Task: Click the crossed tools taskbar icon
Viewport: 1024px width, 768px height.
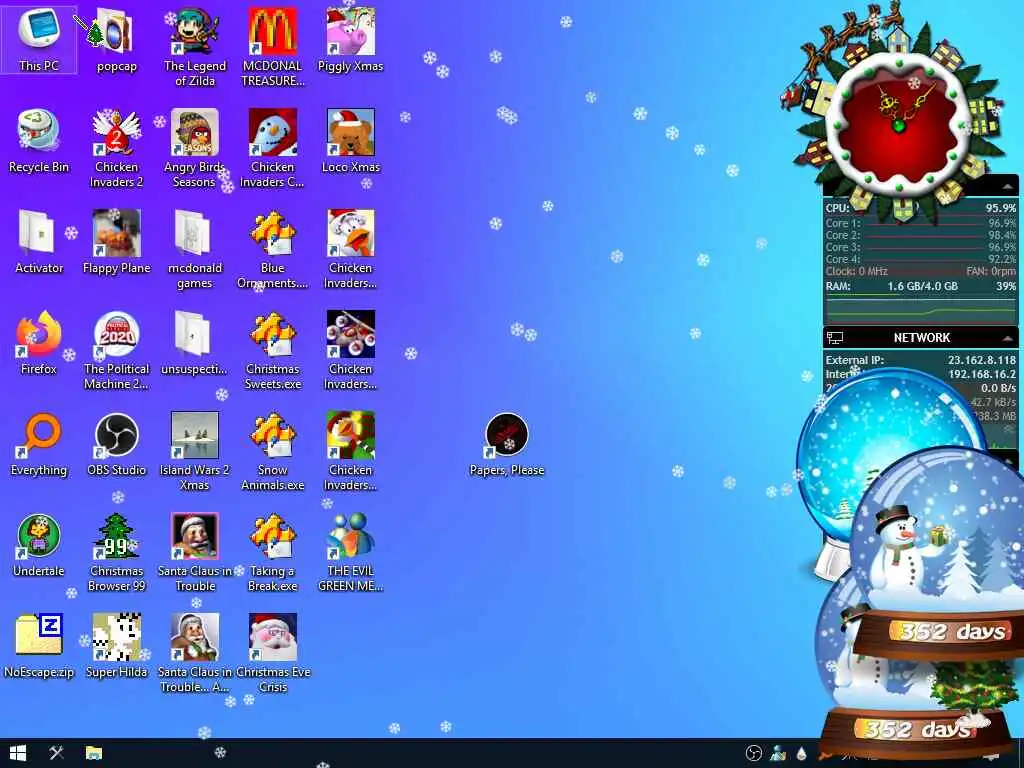Action: pyautogui.click(x=56, y=753)
